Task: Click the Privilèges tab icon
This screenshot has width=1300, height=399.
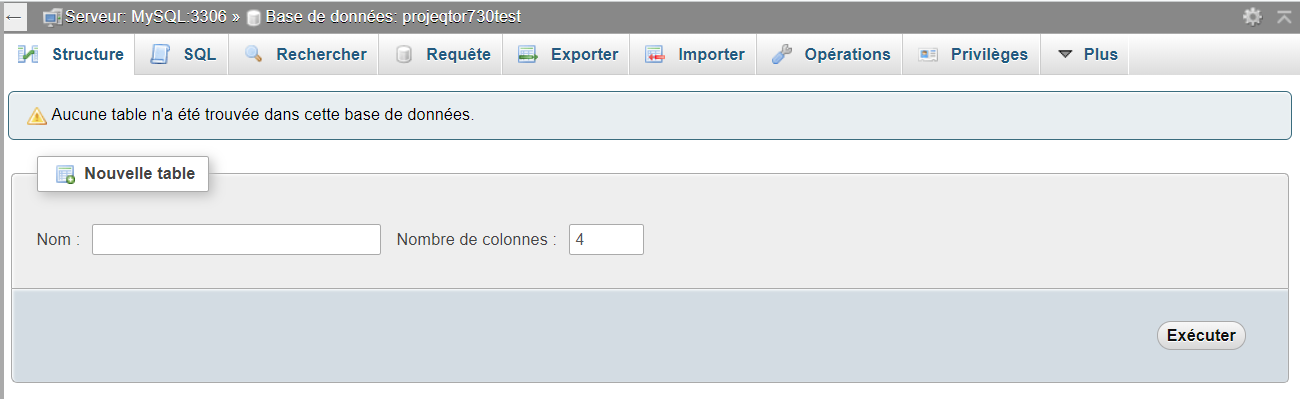Action: click(928, 55)
